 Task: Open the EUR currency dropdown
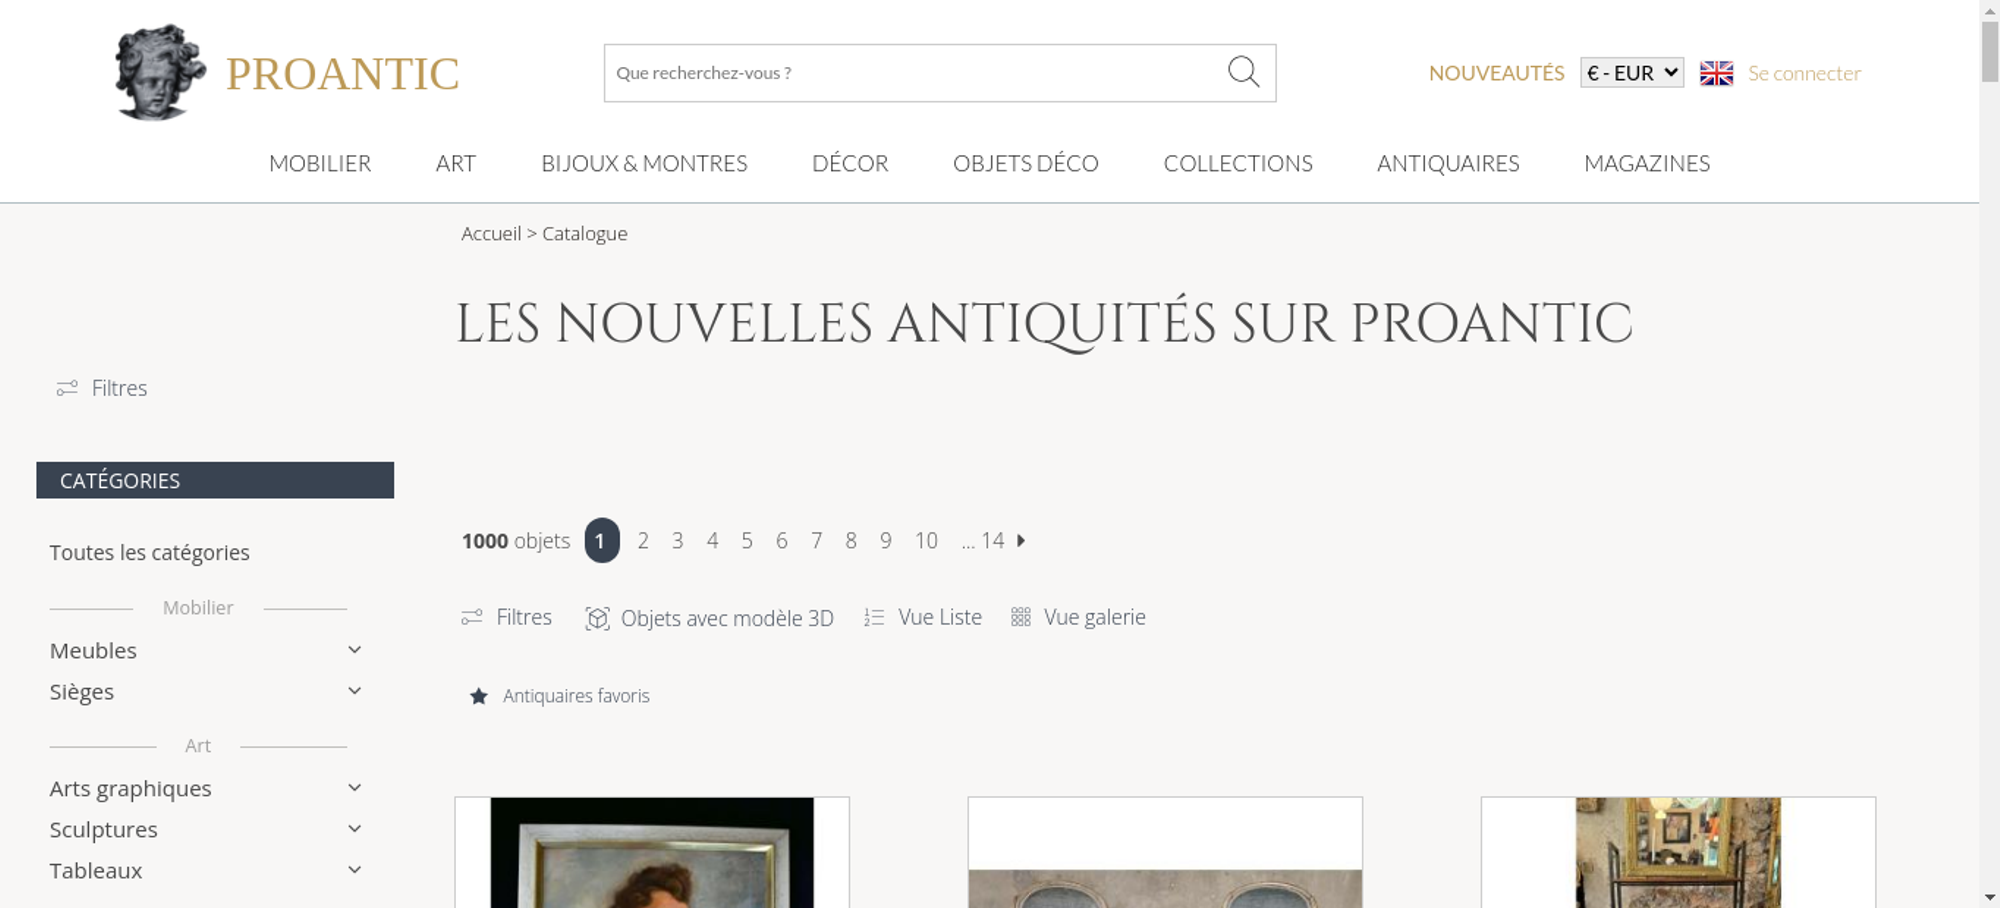1632,73
